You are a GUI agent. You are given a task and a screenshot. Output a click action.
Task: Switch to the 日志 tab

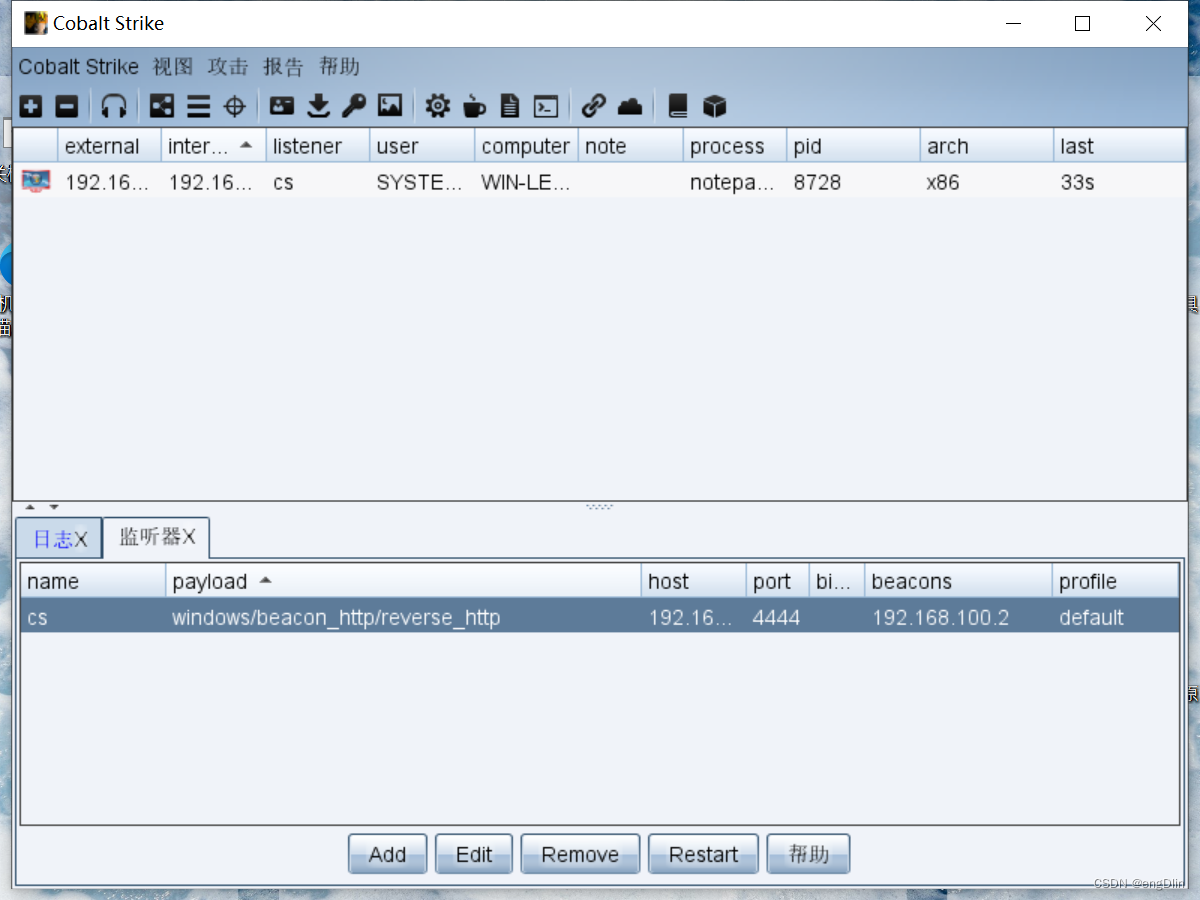pos(59,539)
